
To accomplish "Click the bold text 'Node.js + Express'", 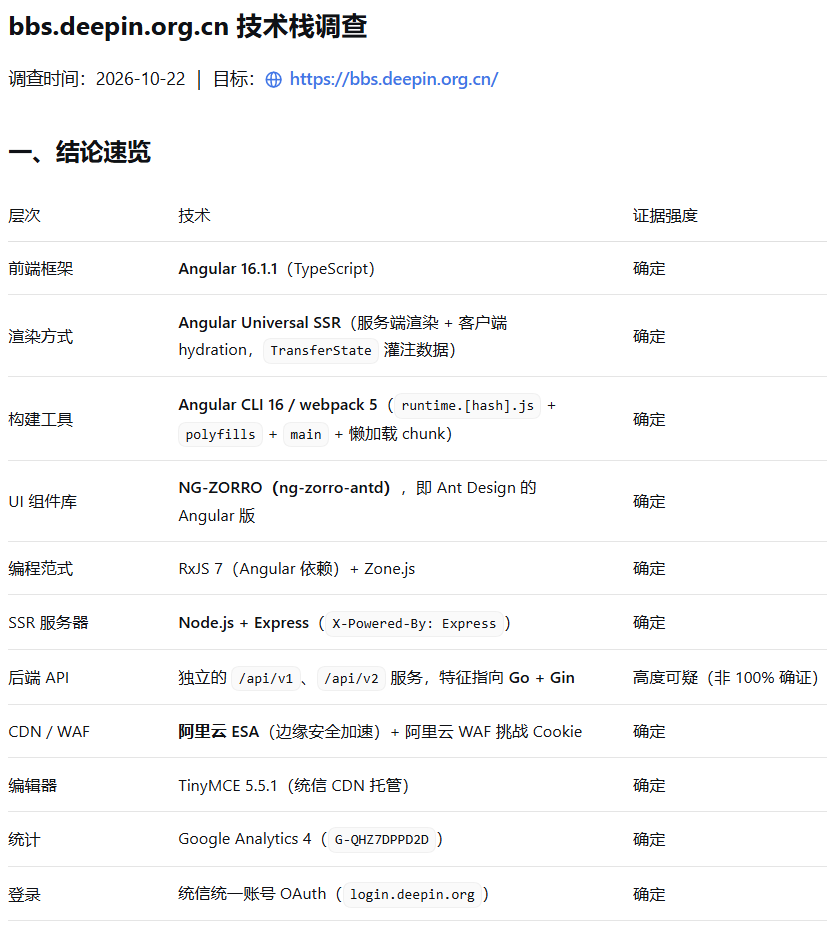I will point(244,623).
